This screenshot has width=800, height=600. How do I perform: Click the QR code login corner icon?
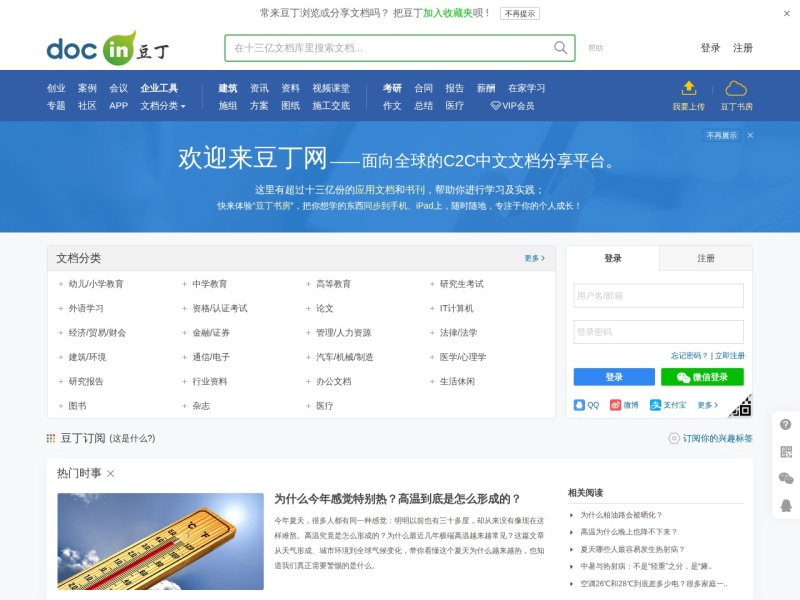pos(741,406)
